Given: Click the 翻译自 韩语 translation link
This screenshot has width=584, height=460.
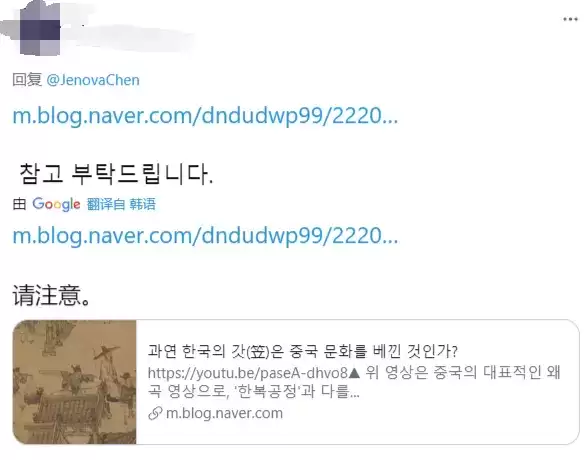Looking at the screenshot, I should [121, 204].
